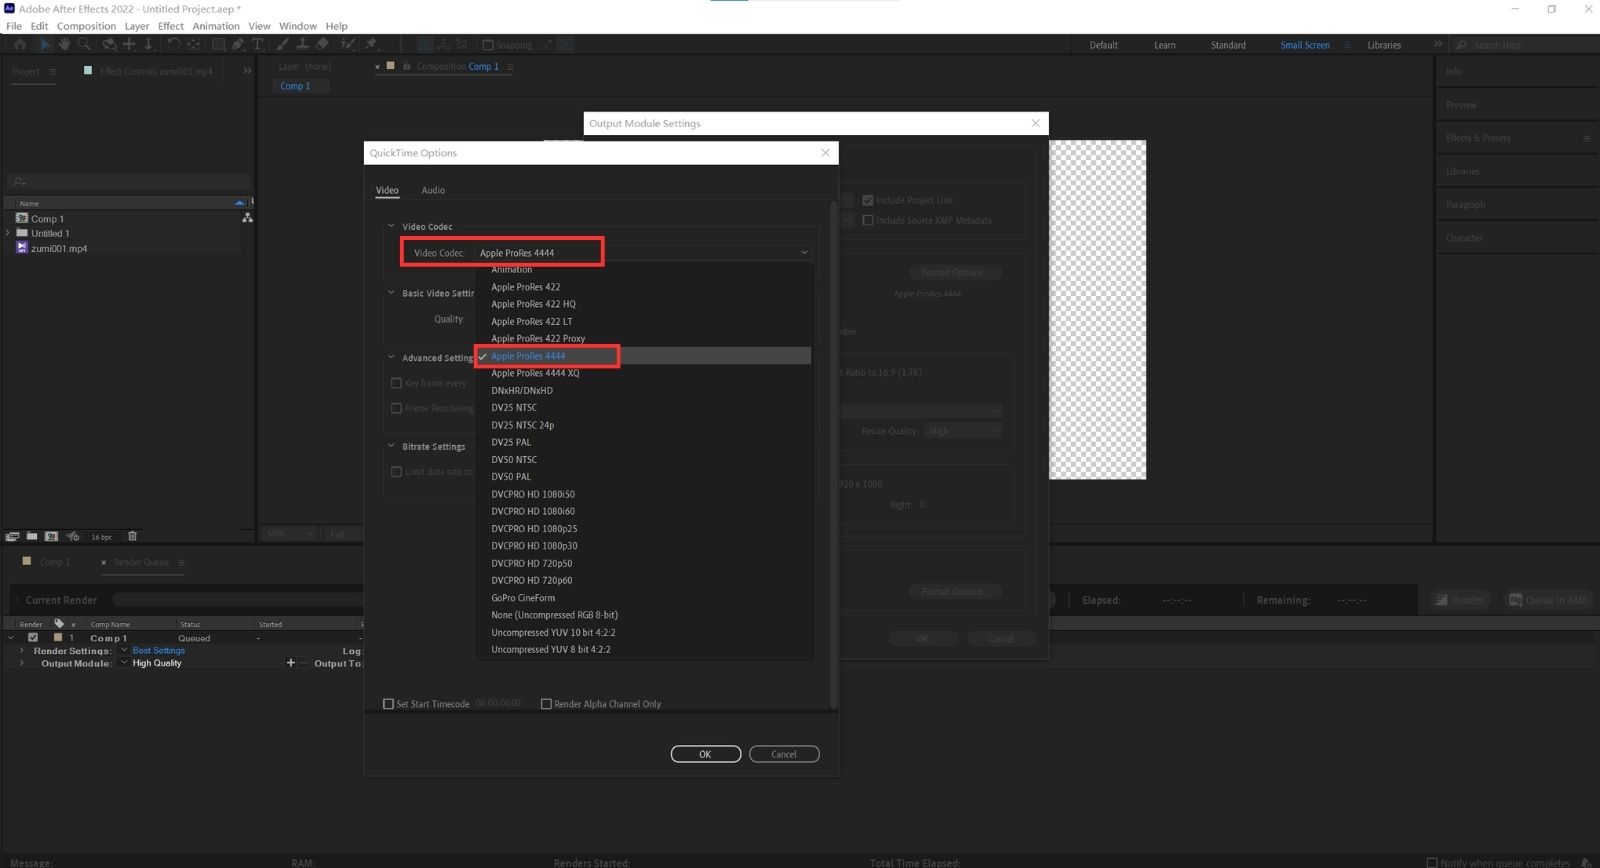
Task: Click the Home icon in toolbar
Action: coord(20,44)
